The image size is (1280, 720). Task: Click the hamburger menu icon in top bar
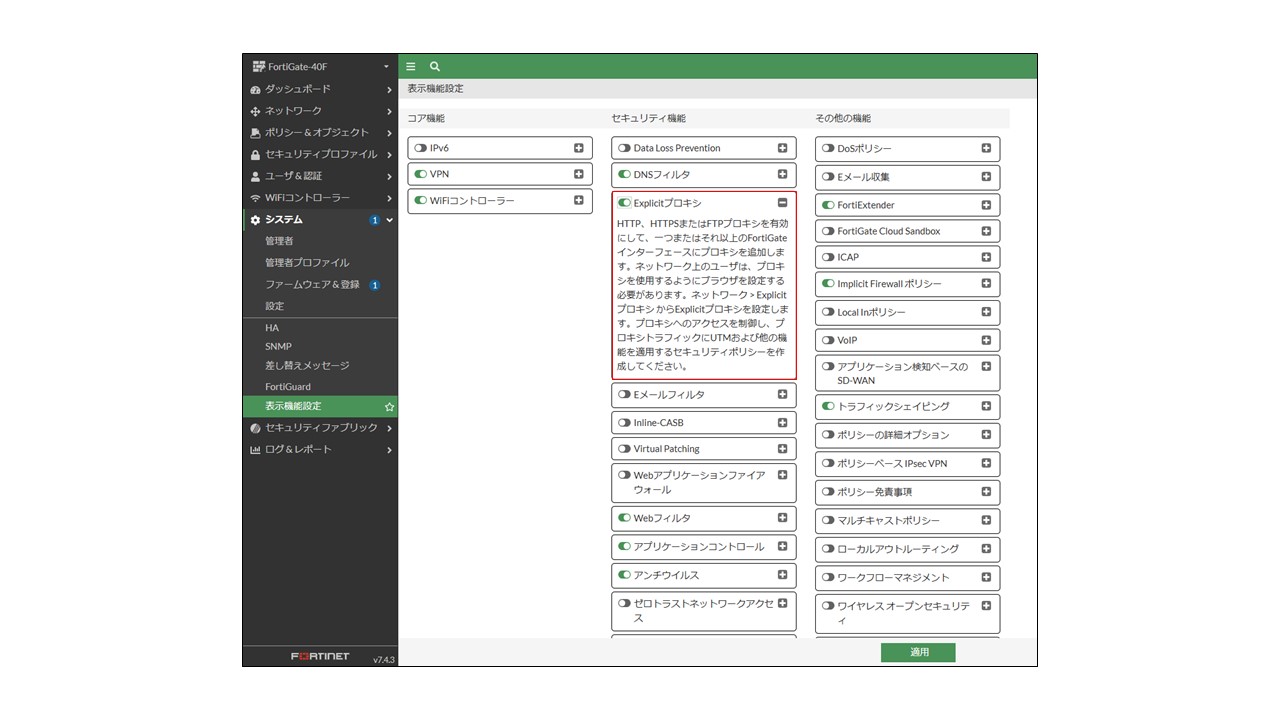(411, 67)
